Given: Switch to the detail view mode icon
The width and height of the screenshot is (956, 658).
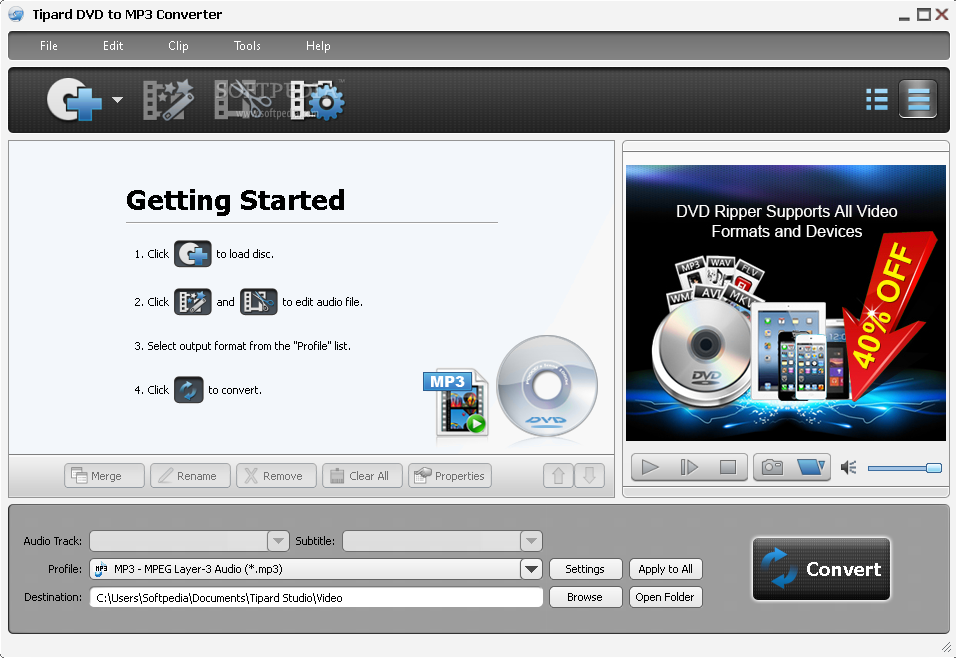Looking at the screenshot, I should pyautogui.click(x=918, y=99).
